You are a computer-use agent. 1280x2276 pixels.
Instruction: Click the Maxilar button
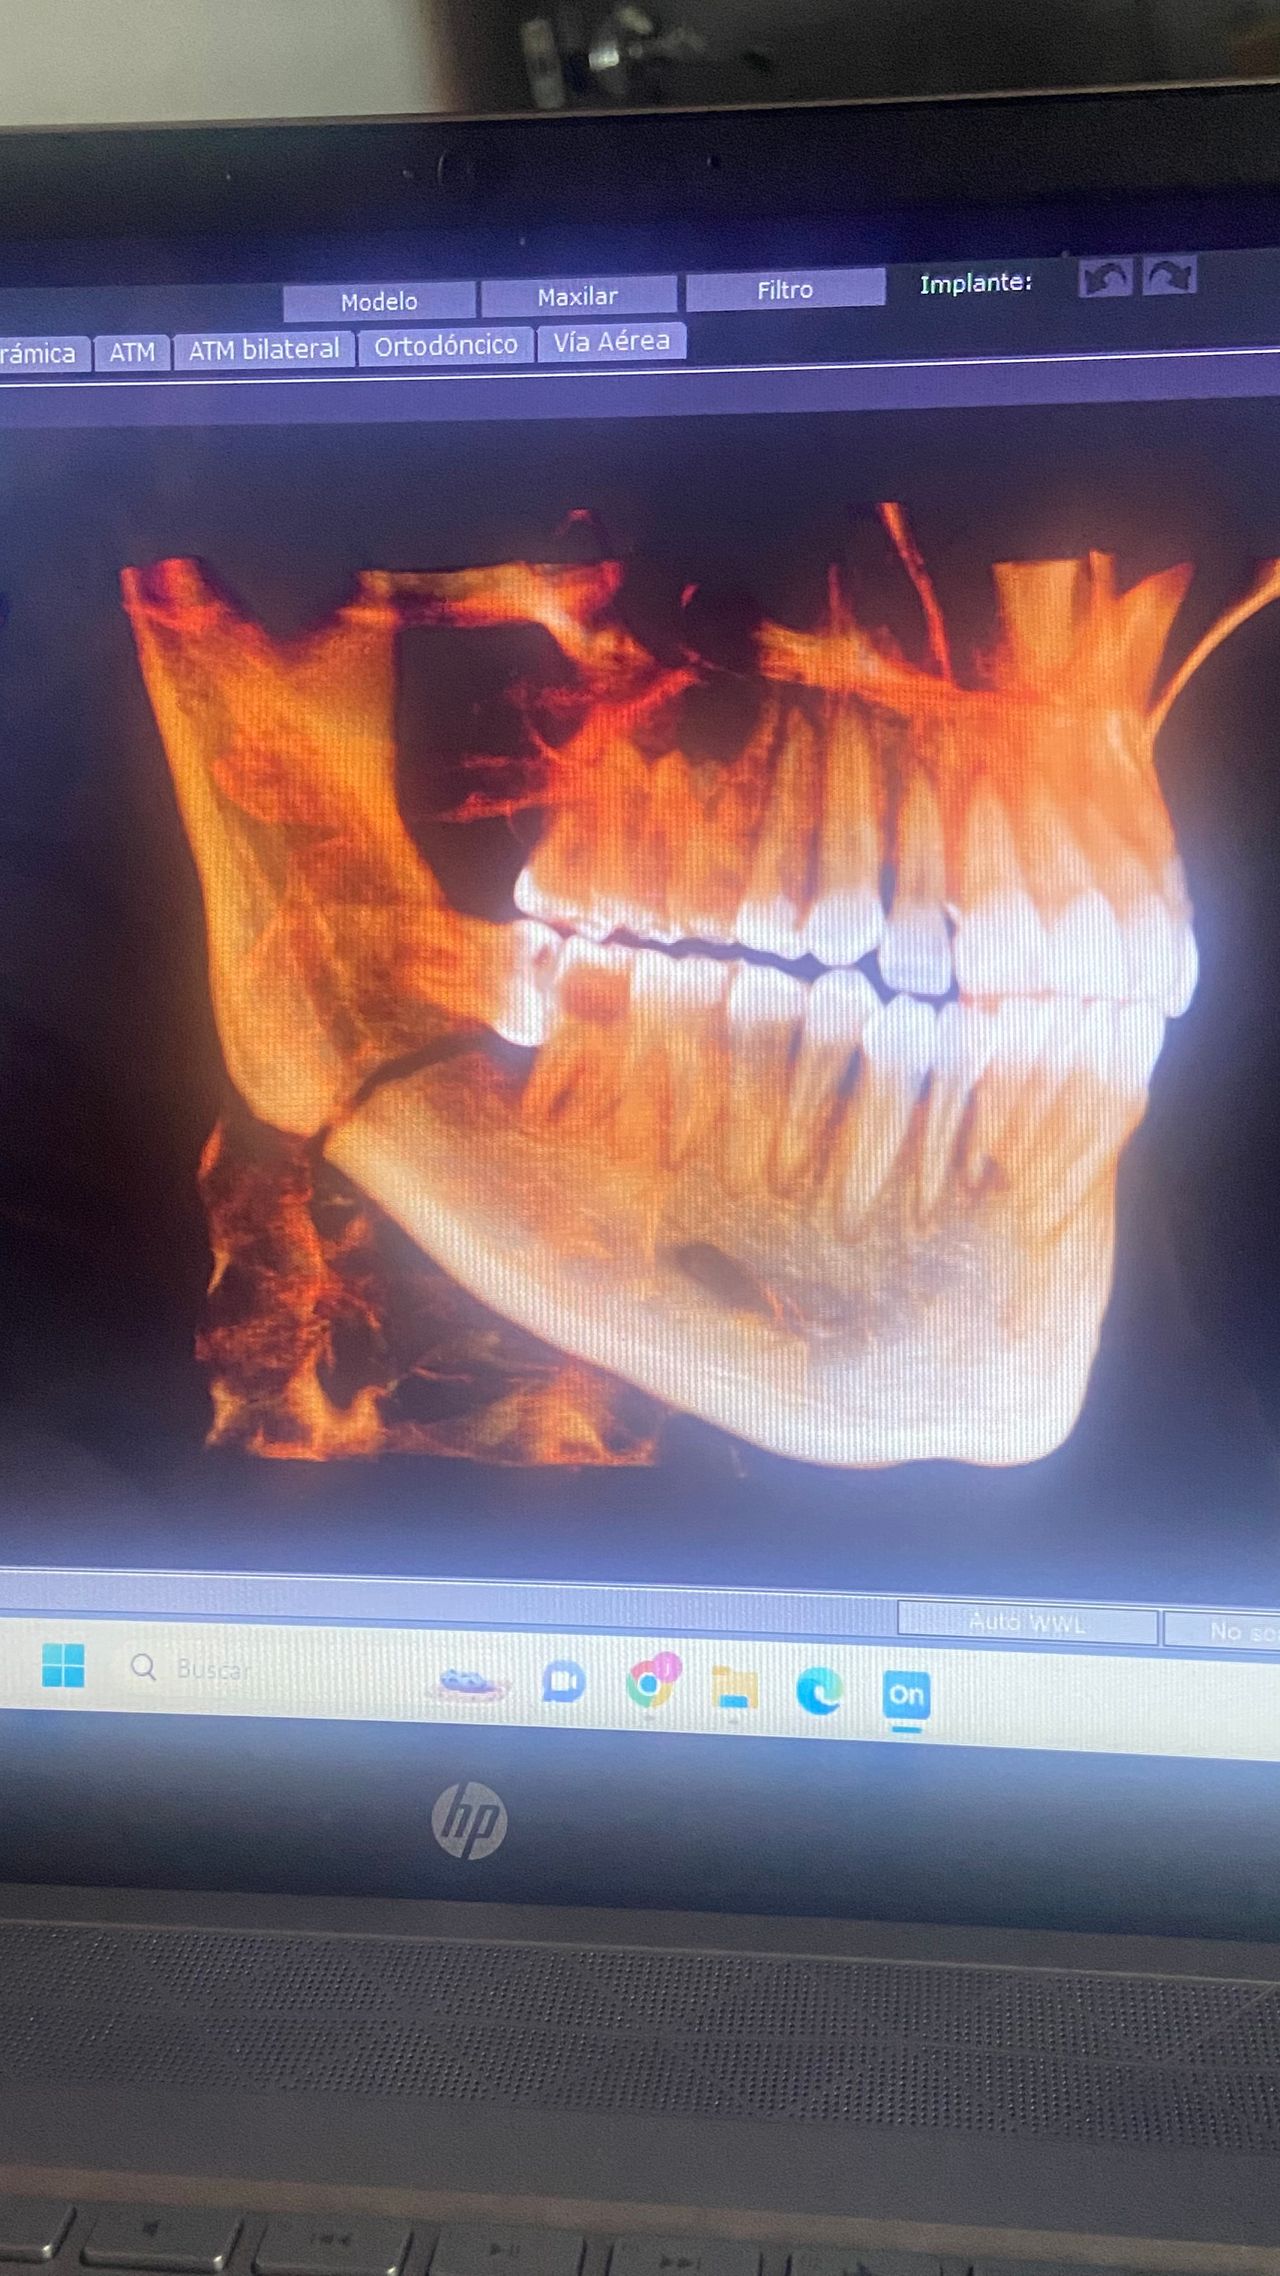pos(577,297)
